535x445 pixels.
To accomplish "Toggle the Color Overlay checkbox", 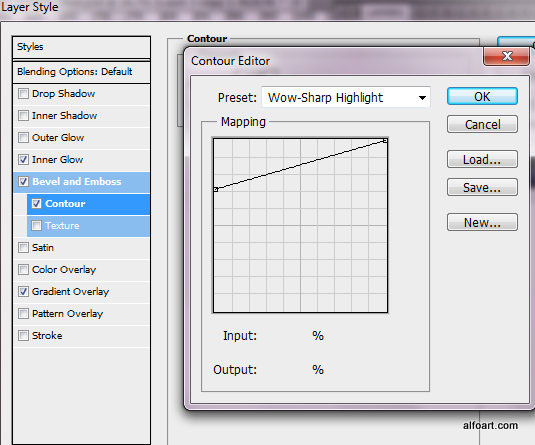I will click(x=23, y=270).
